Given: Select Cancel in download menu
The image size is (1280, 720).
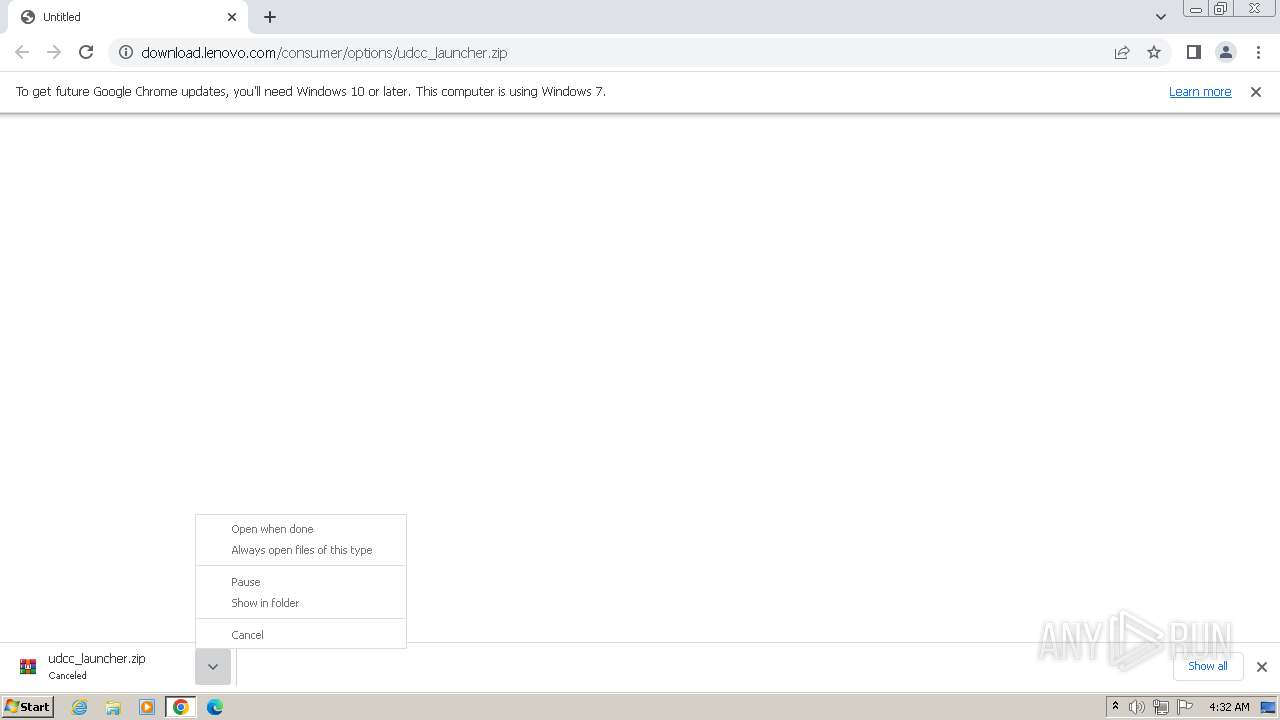Looking at the screenshot, I should (x=301, y=635).
